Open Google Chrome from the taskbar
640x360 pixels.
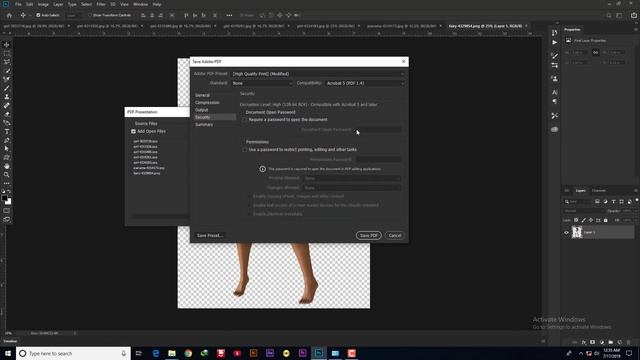(188, 353)
